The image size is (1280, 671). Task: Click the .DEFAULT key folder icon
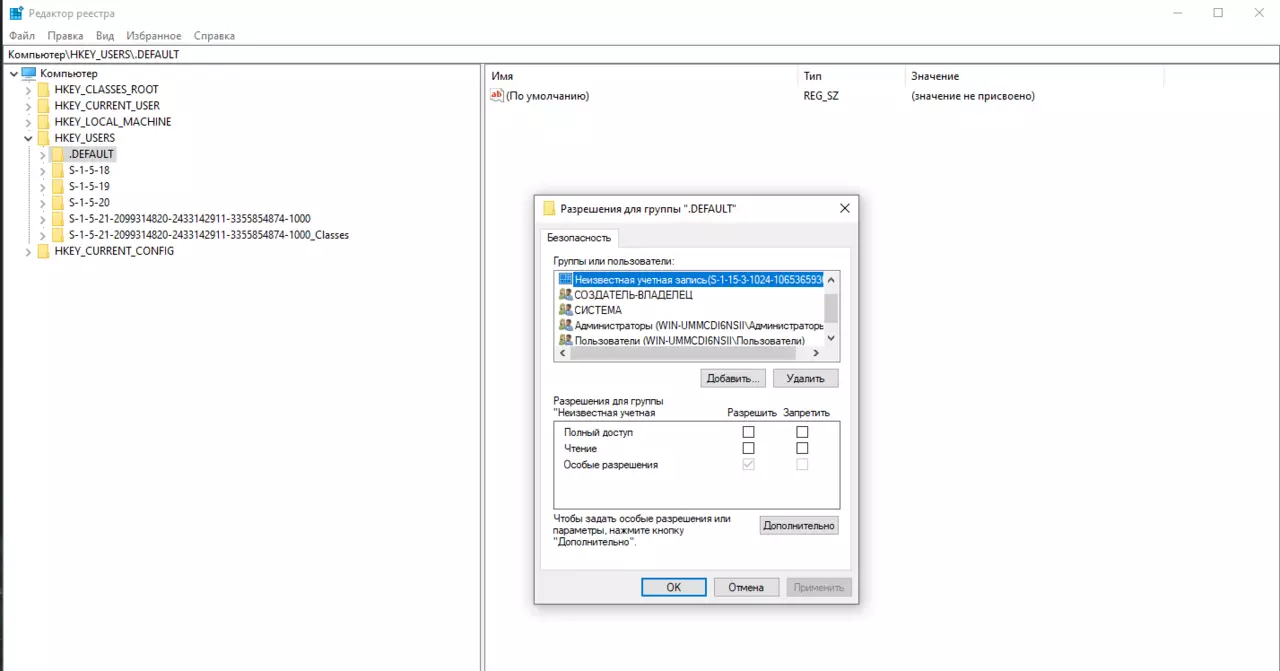(57, 154)
